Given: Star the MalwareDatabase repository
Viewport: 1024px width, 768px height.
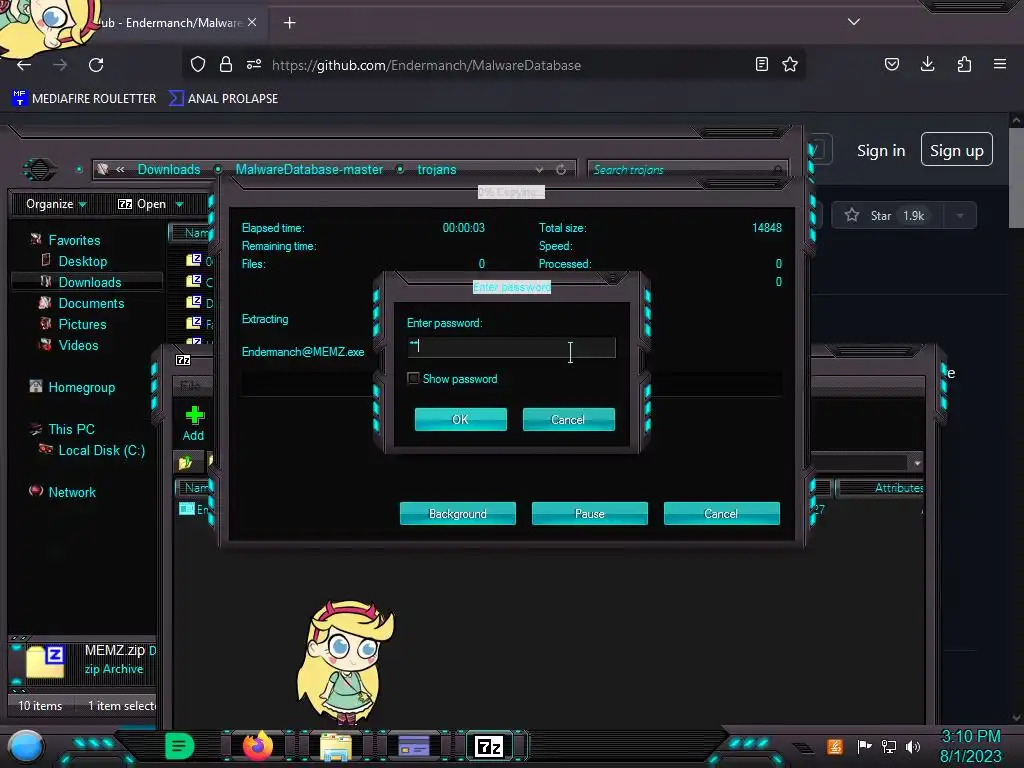Looking at the screenshot, I should click(886, 216).
